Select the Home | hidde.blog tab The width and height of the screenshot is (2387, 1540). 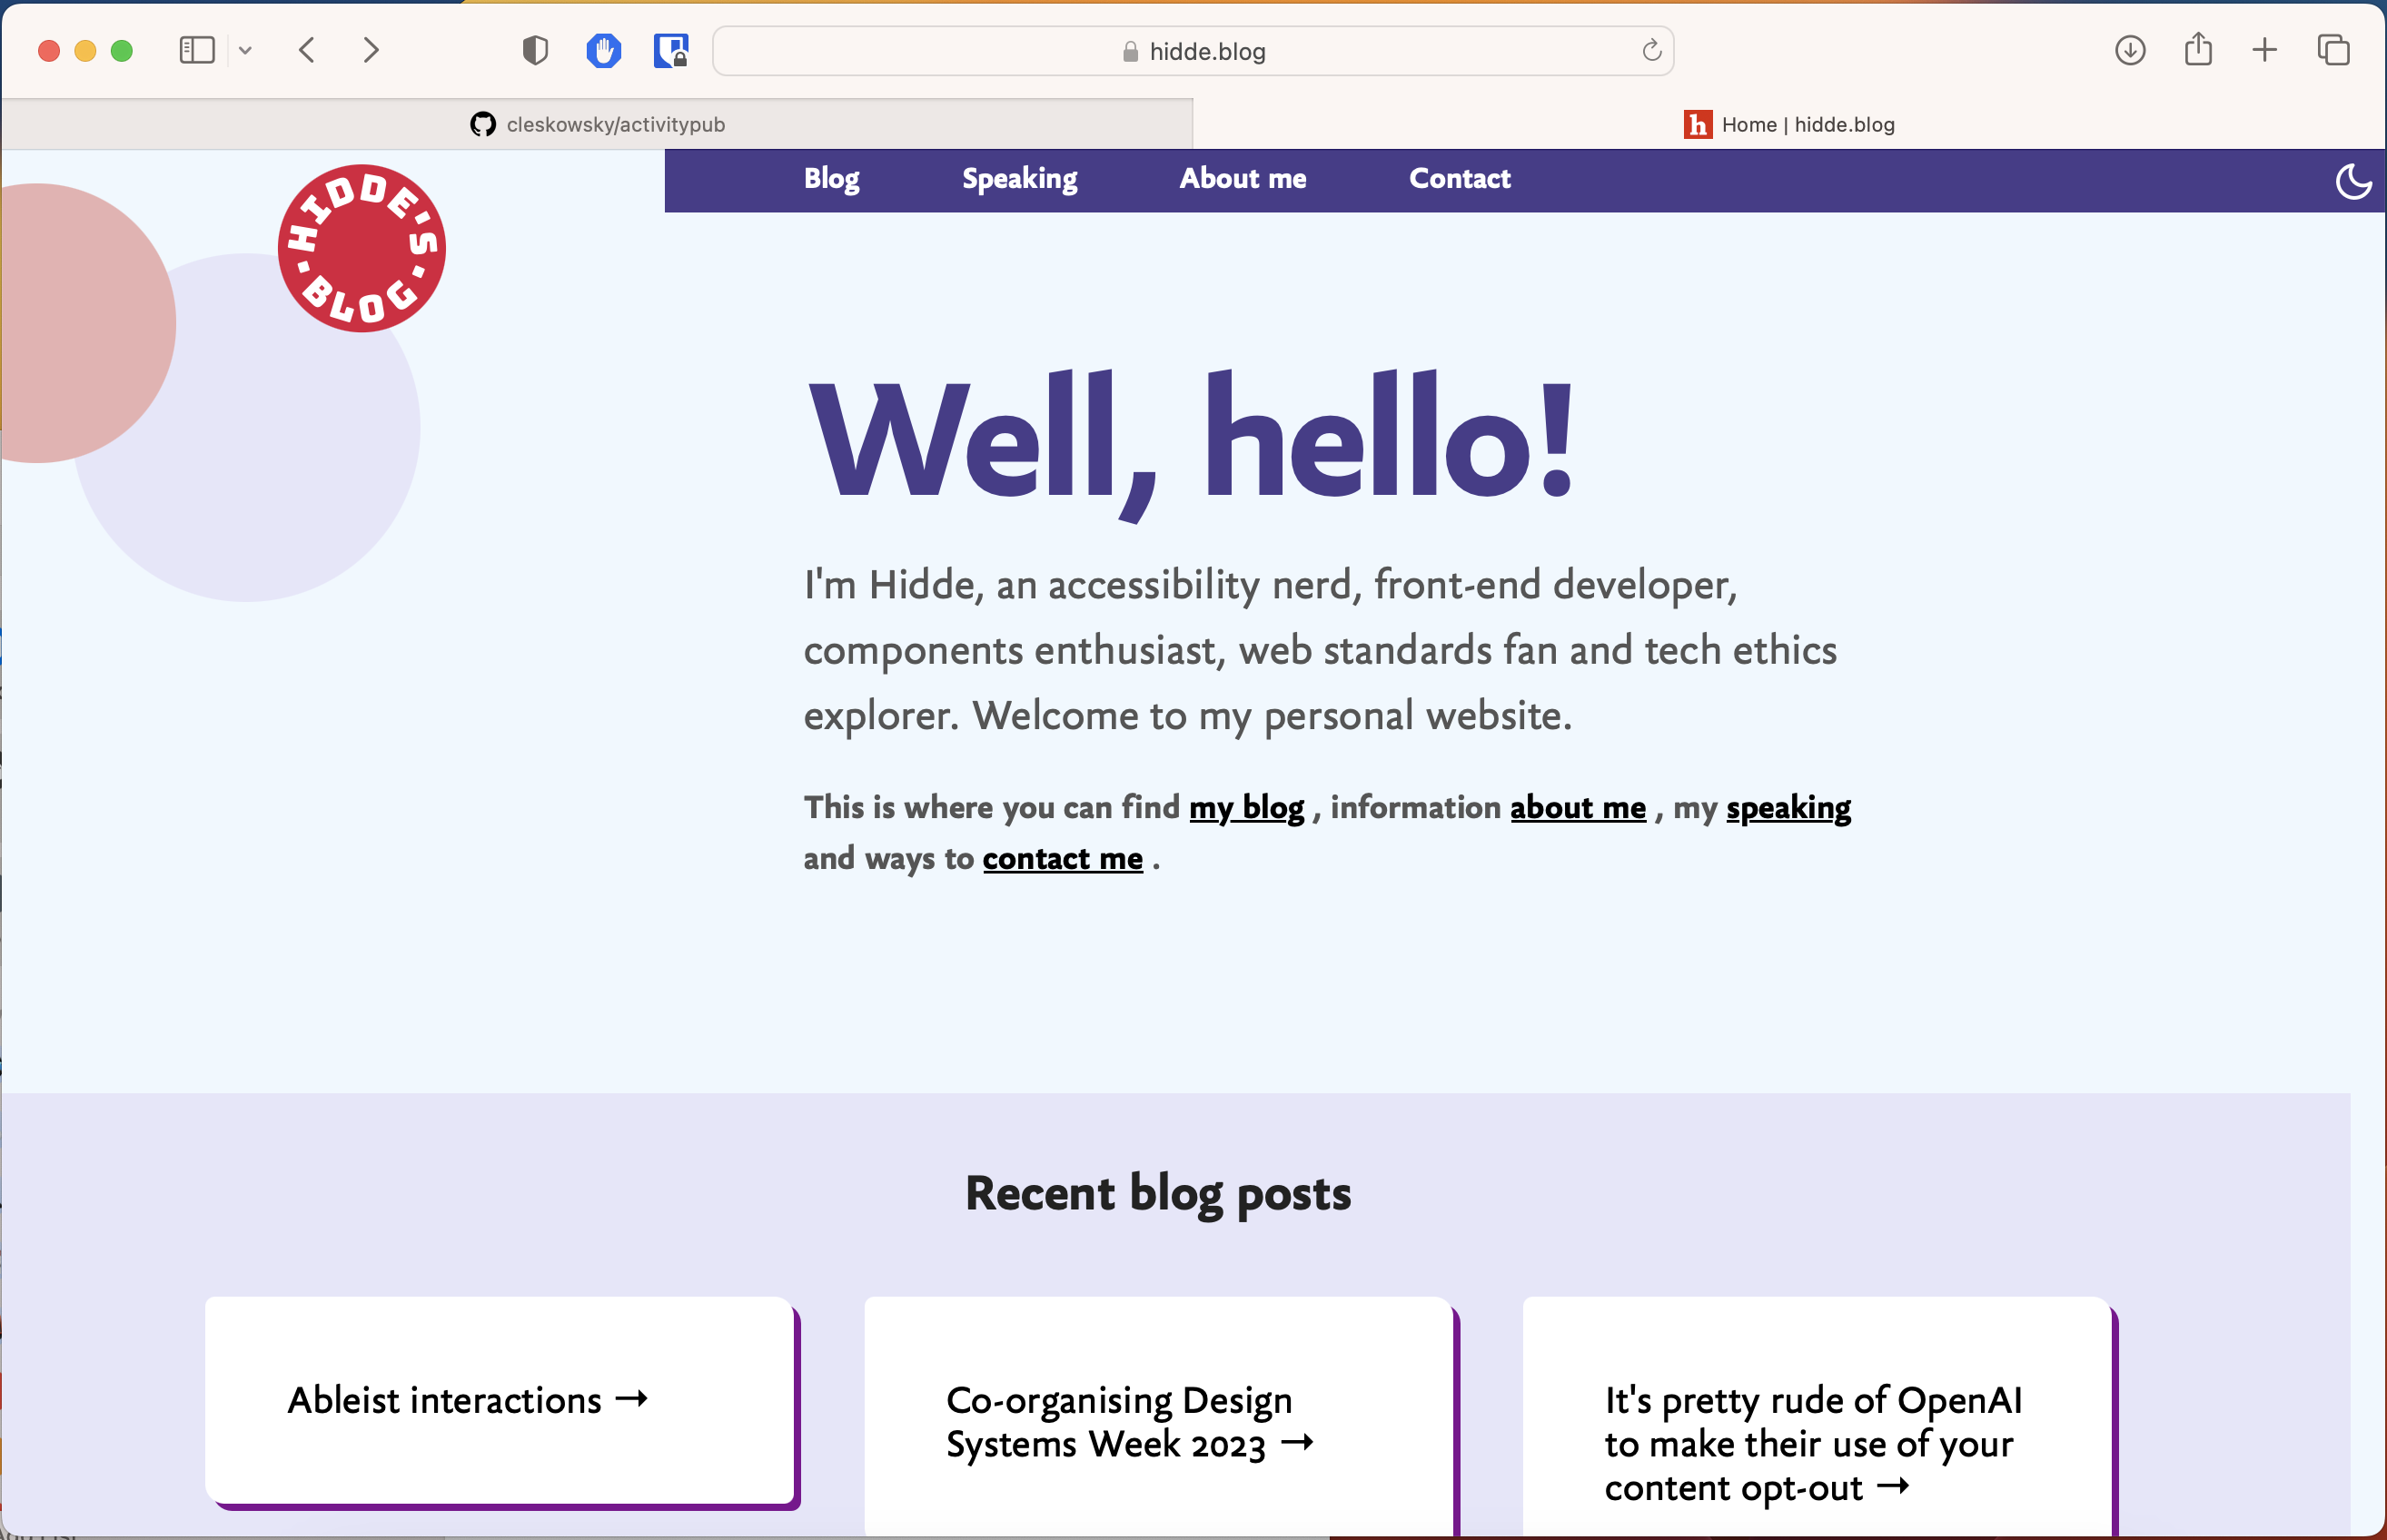coord(1790,124)
